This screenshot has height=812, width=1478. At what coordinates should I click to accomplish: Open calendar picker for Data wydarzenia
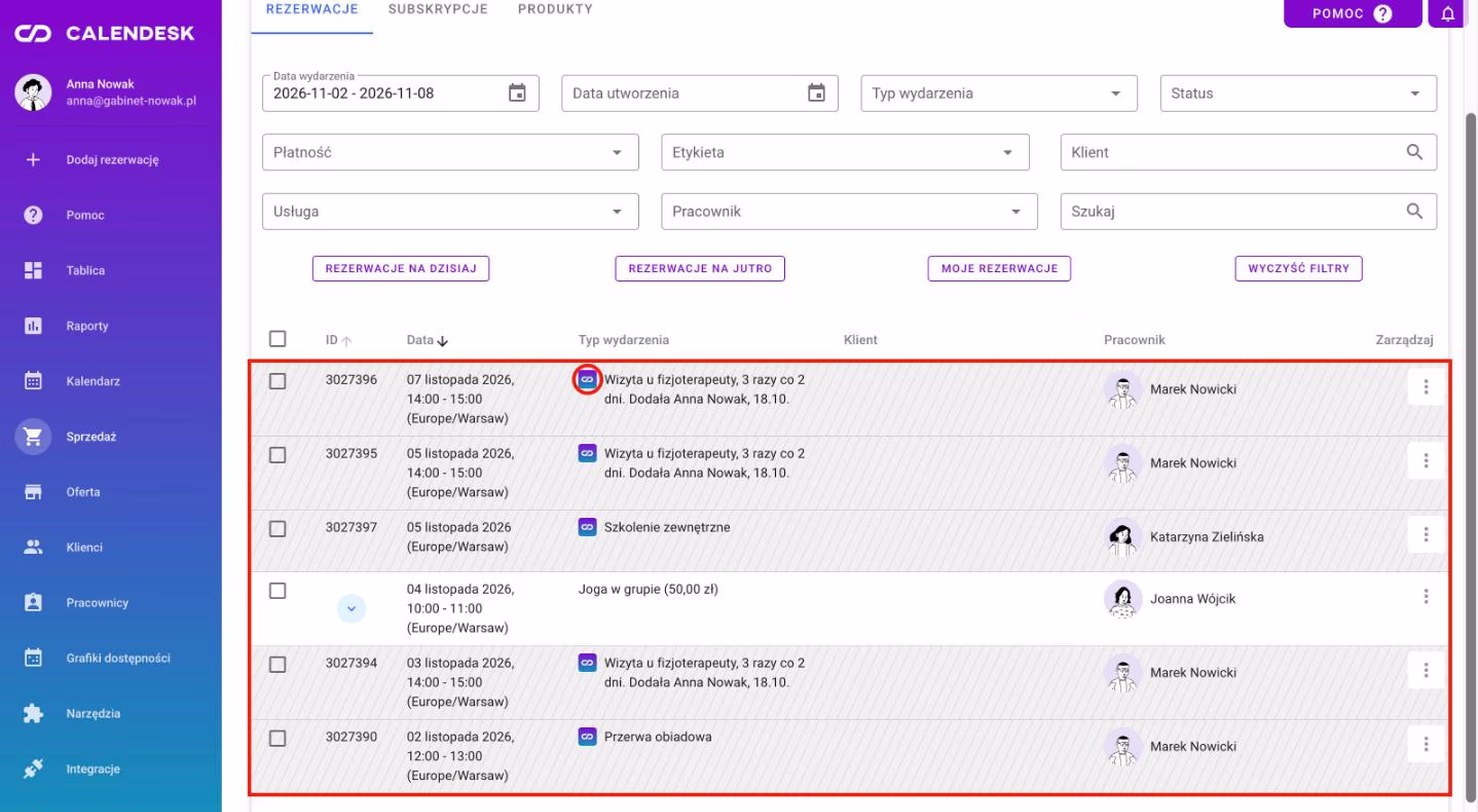point(517,93)
